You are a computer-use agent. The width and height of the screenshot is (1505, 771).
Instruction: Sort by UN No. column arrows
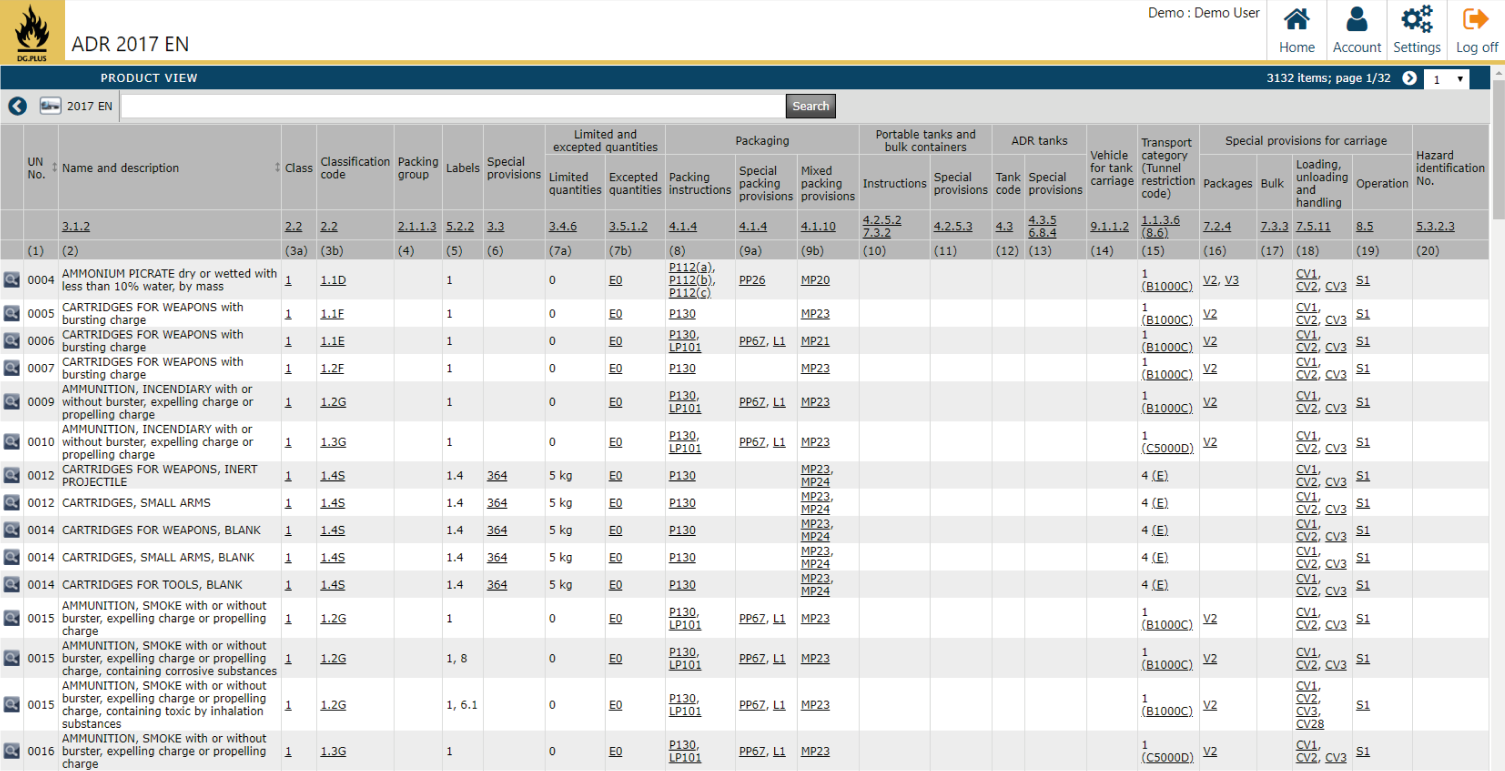tap(54, 168)
